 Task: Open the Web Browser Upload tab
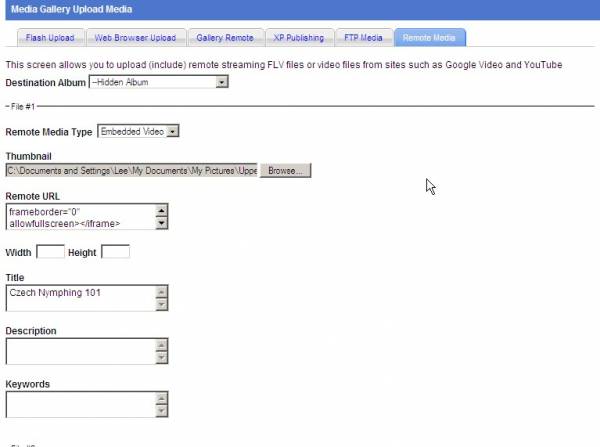pos(135,38)
